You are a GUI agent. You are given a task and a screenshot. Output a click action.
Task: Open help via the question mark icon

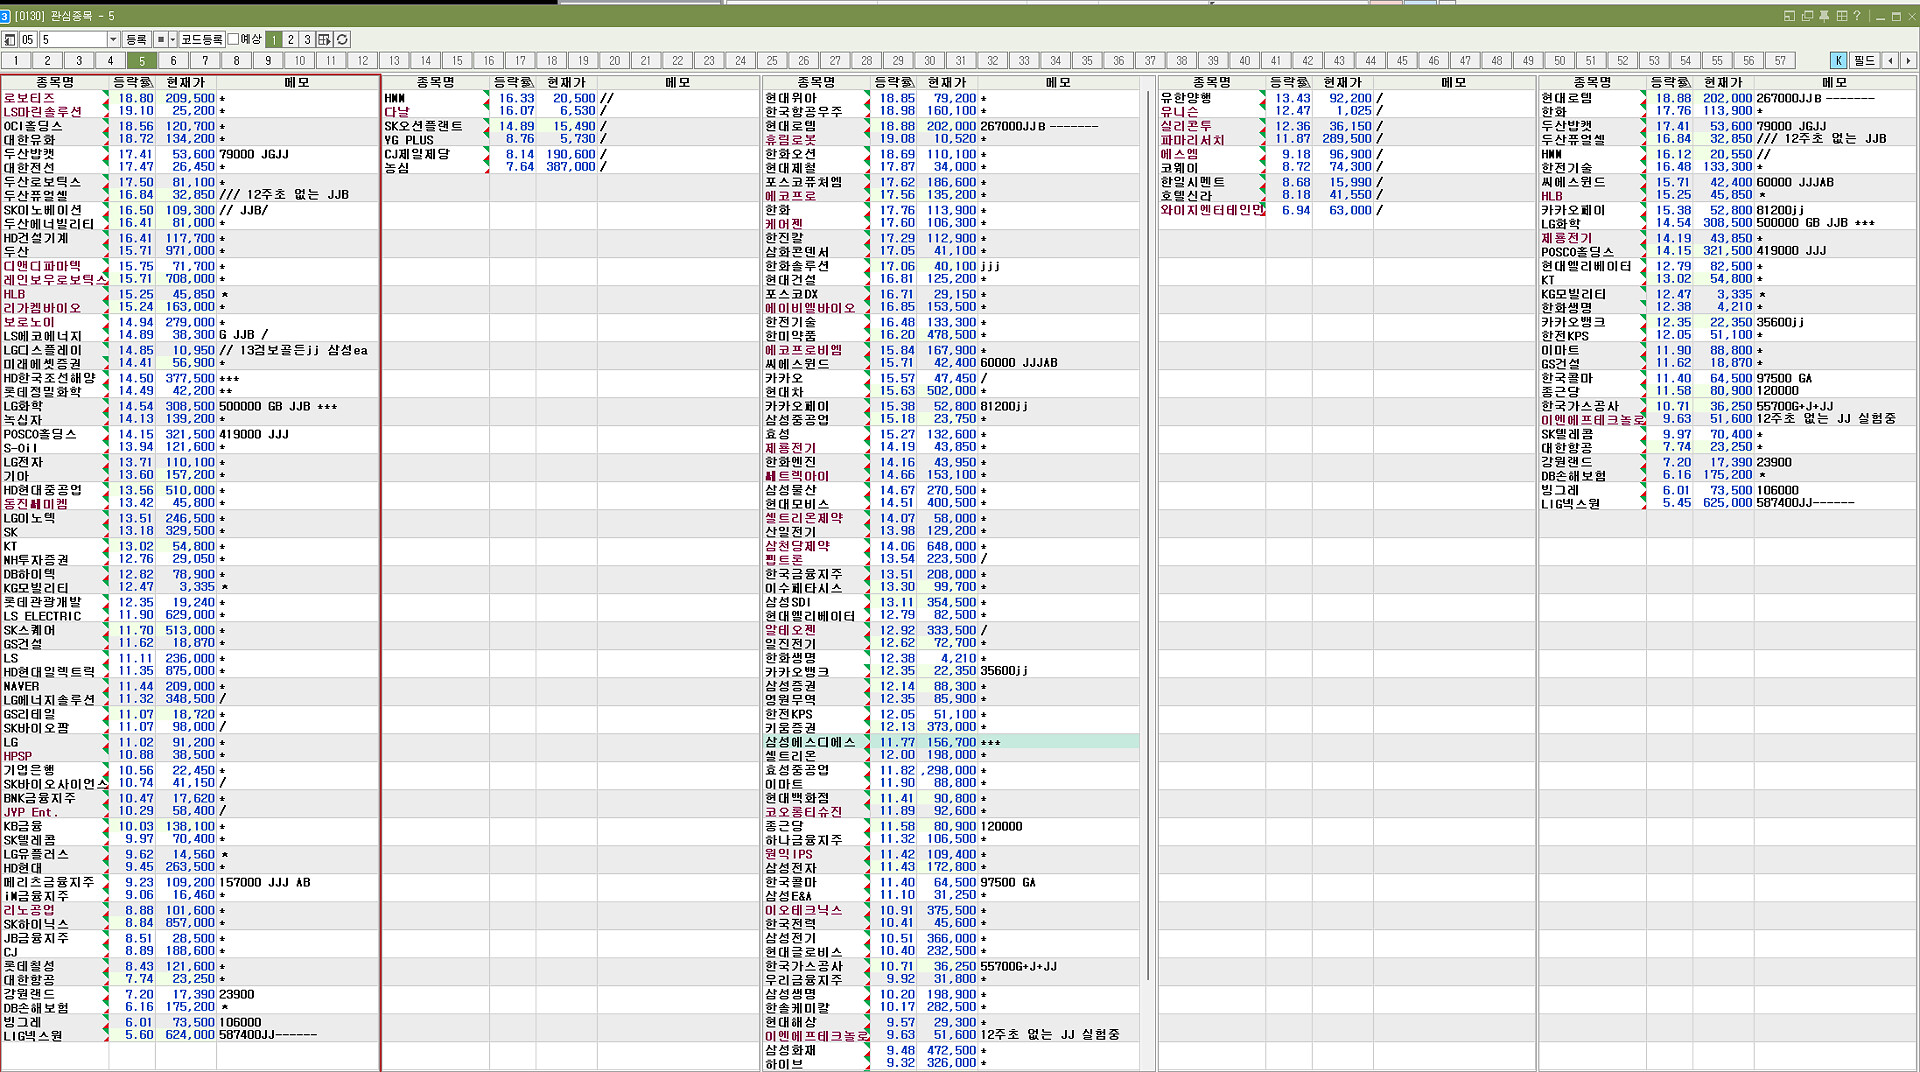[1857, 16]
